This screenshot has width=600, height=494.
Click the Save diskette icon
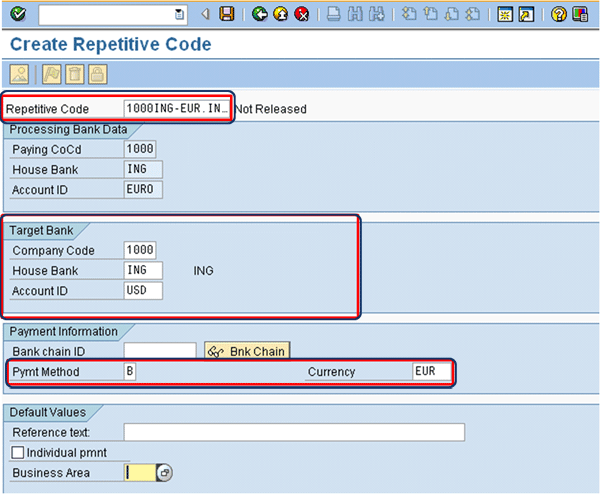click(x=227, y=14)
